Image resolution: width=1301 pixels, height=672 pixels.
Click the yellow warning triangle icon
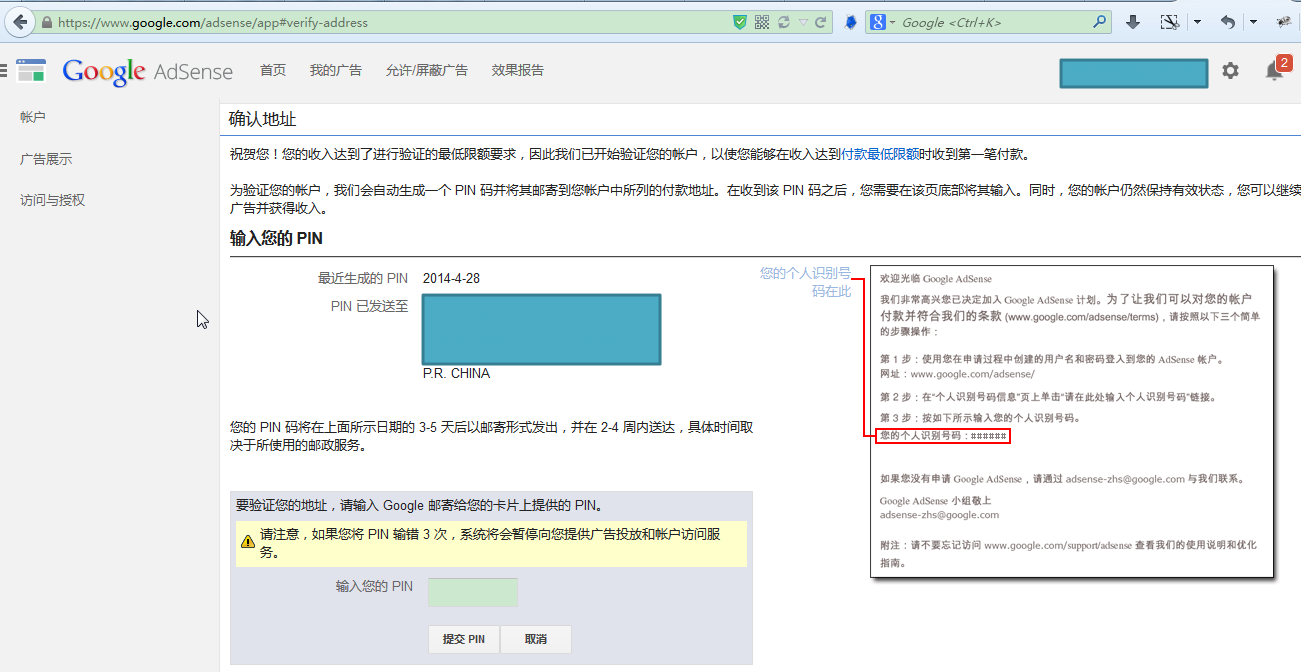(x=248, y=541)
